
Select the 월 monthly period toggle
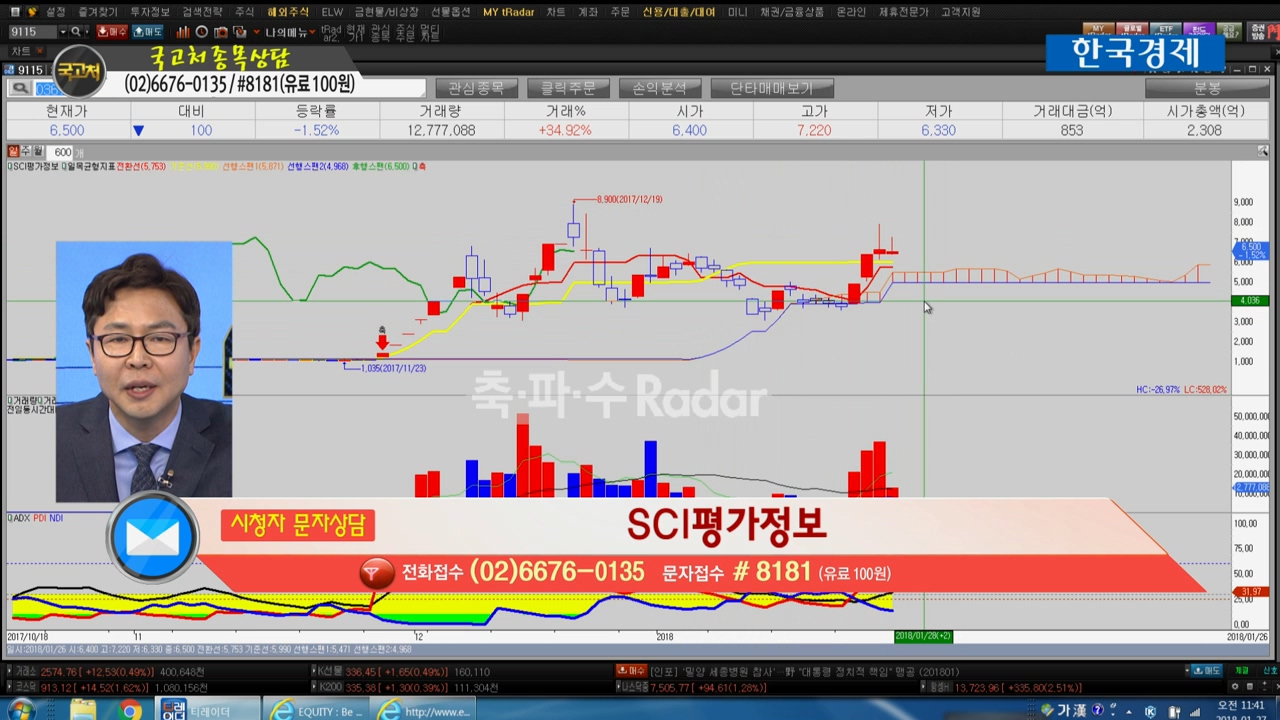pos(38,152)
